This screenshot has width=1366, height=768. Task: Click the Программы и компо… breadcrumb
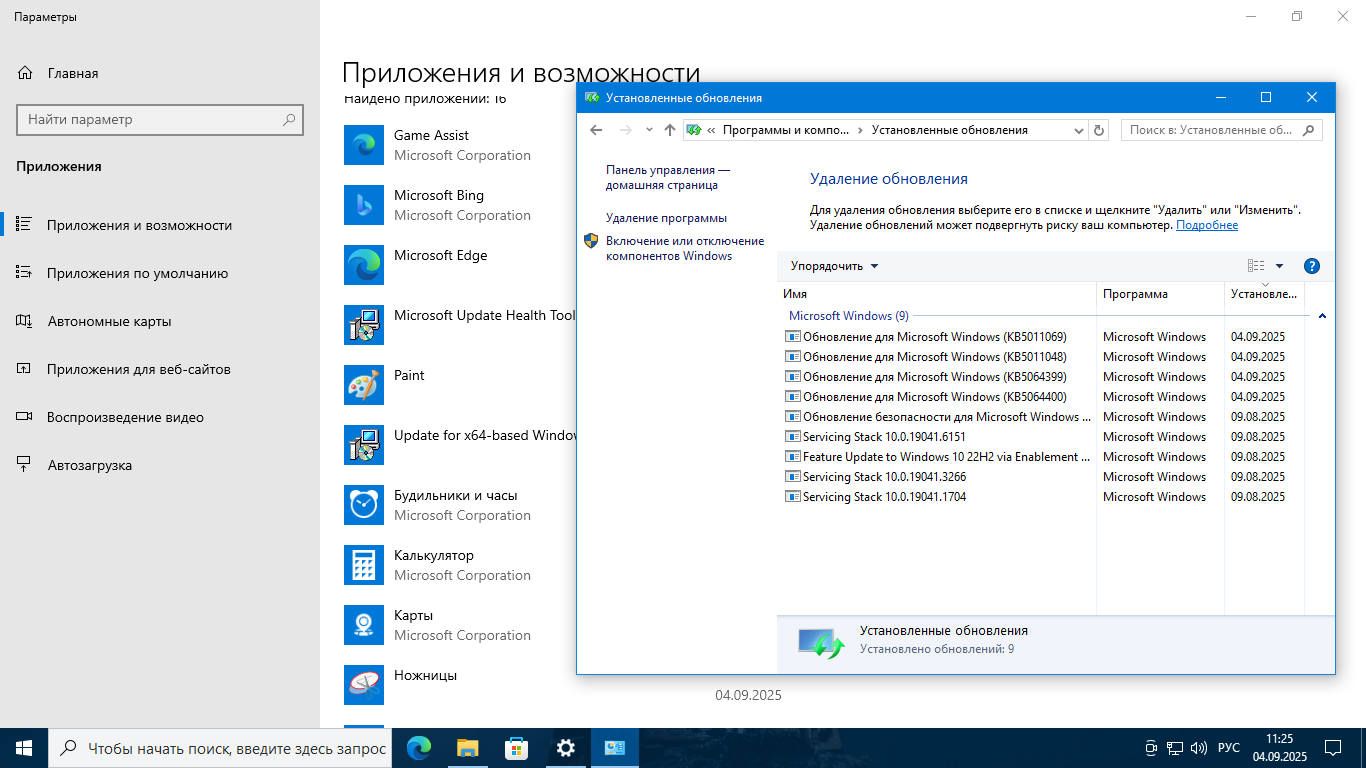pyautogui.click(x=785, y=130)
